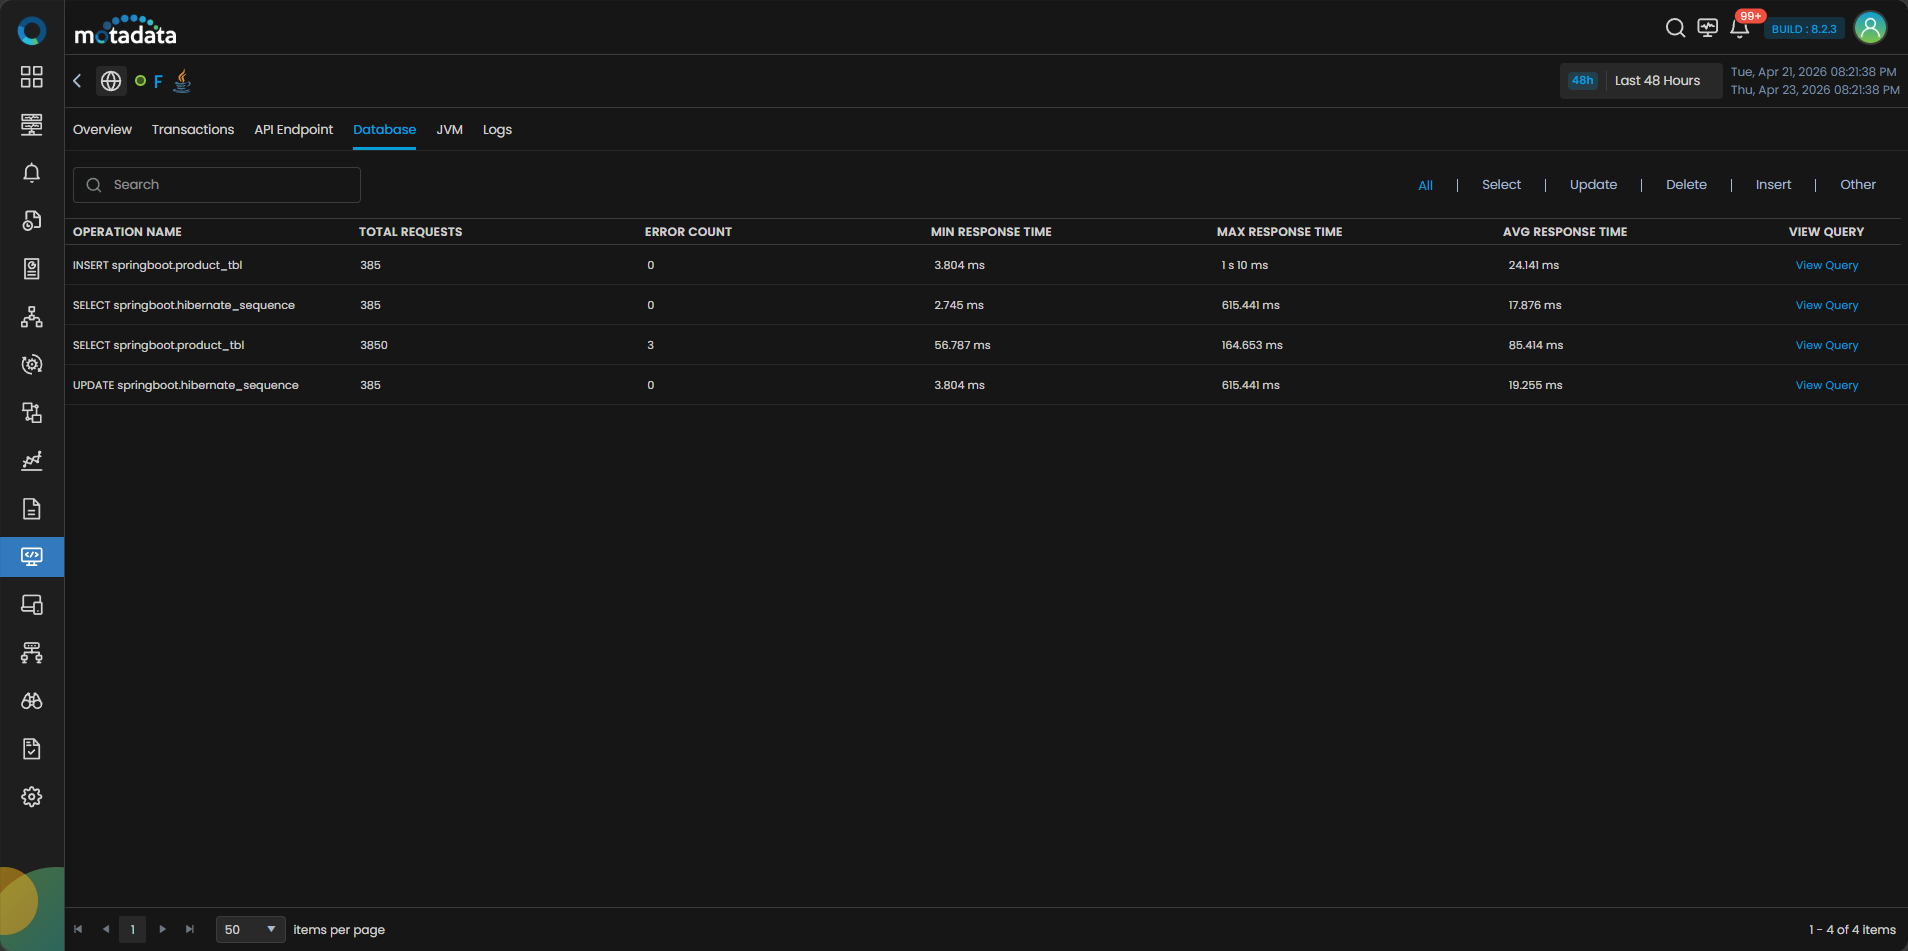This screenshot has width=1908, height=951.
Task: Open the server monitor icon in sidebar
Action: (32, 125)
